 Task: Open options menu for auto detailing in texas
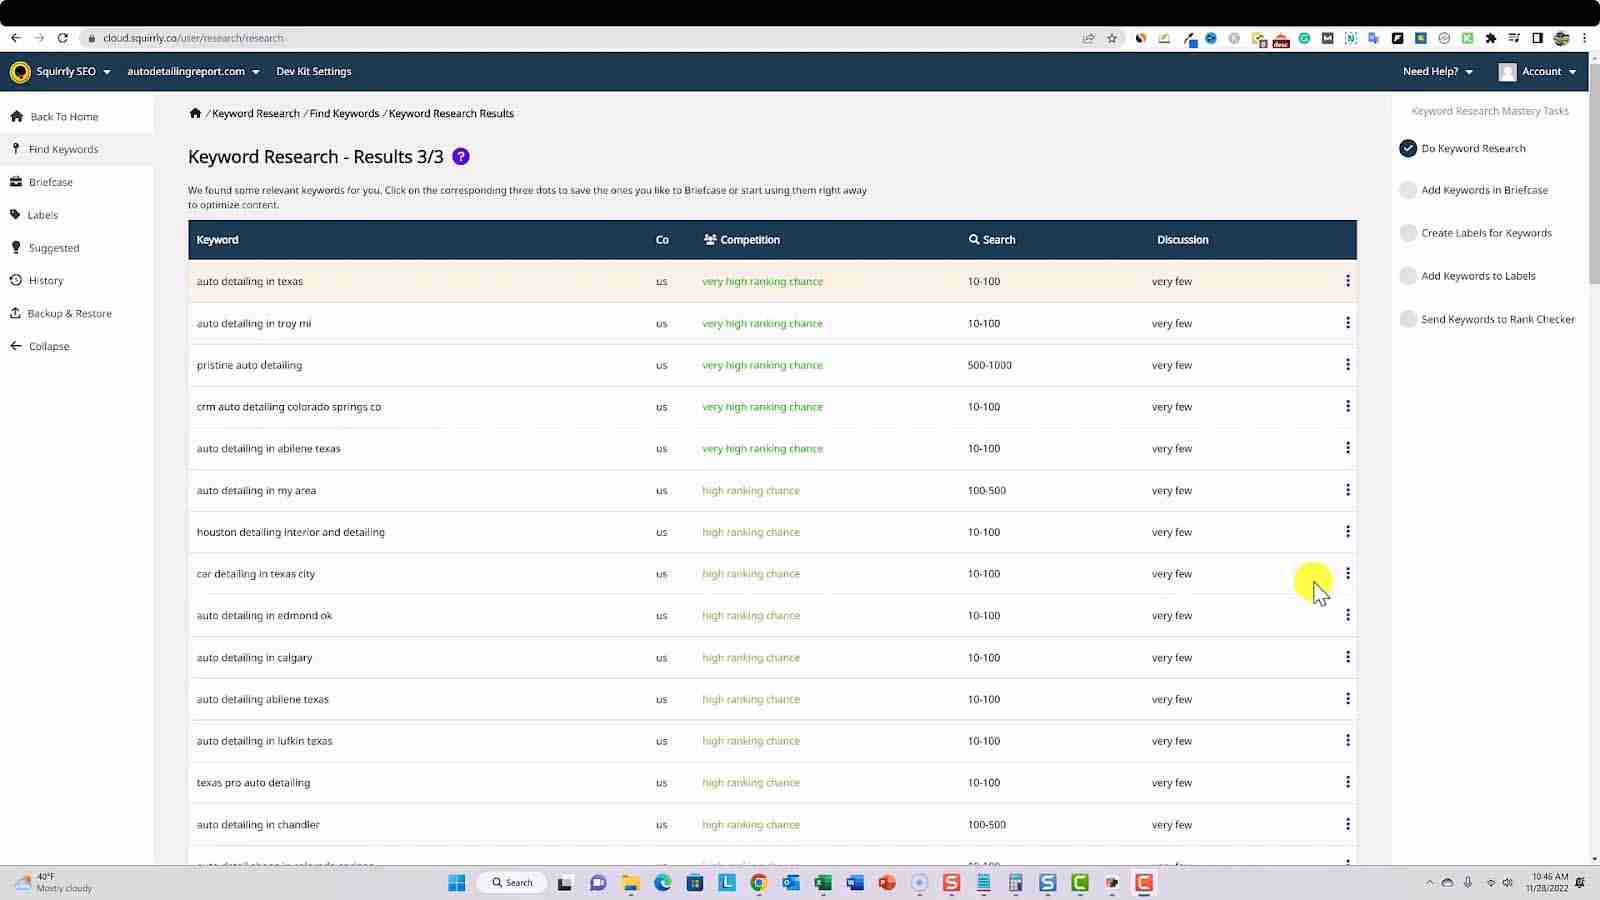[1348, 281]
